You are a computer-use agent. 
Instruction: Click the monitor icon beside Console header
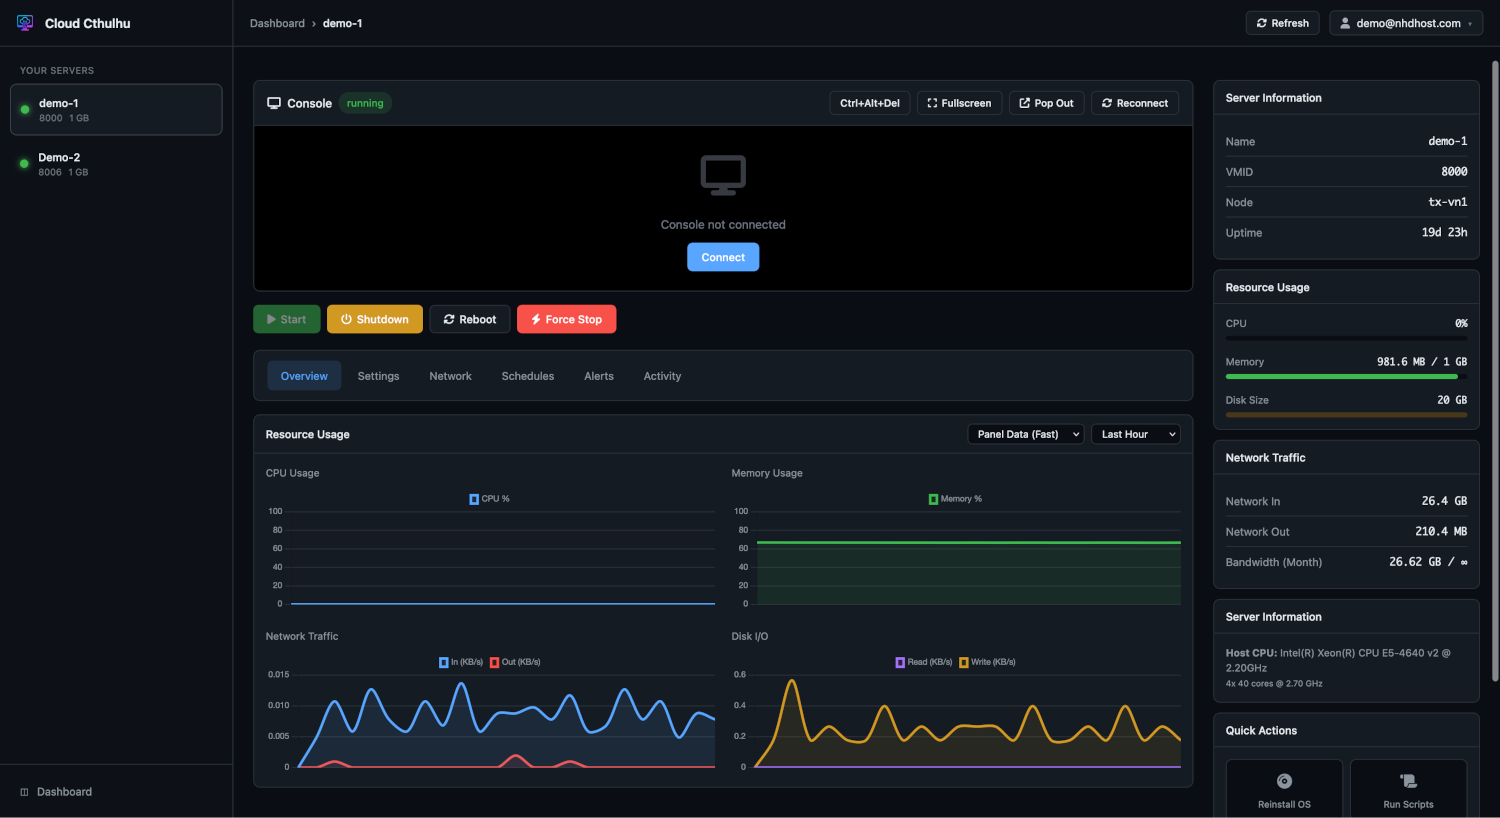point(274,102)
